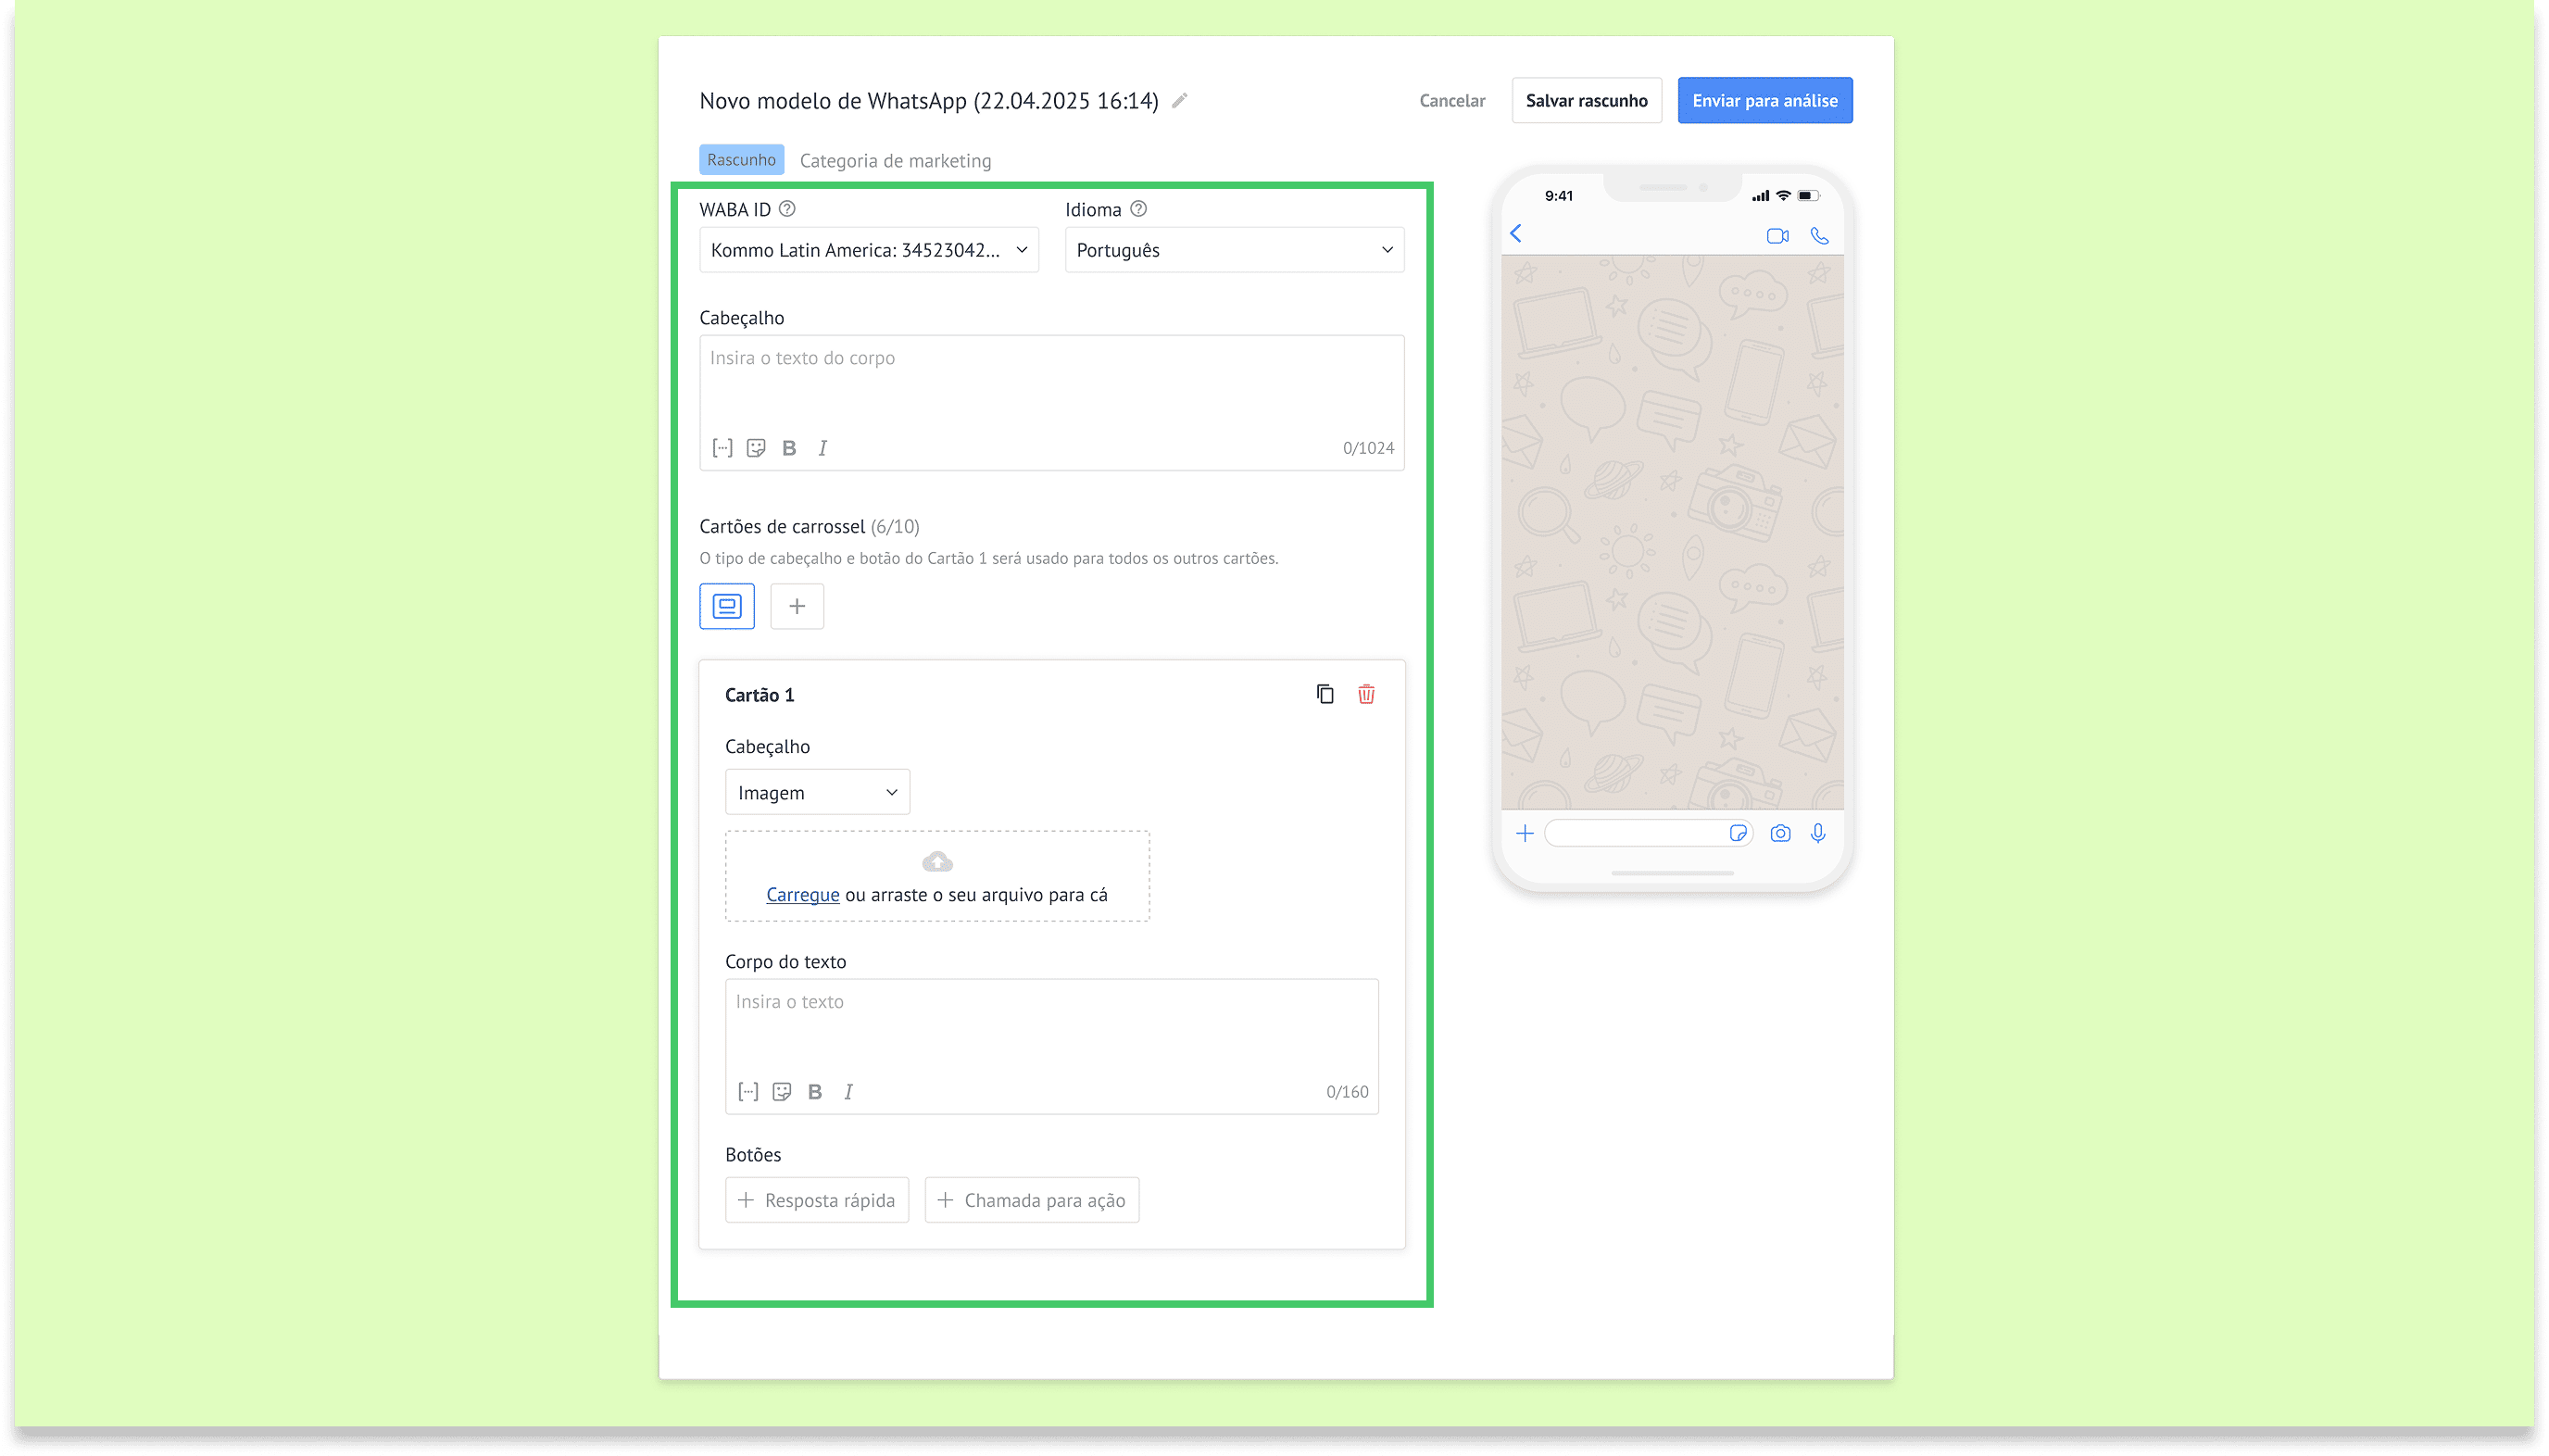Click the pencil icon to rename template

click(x=1180, y=100)
